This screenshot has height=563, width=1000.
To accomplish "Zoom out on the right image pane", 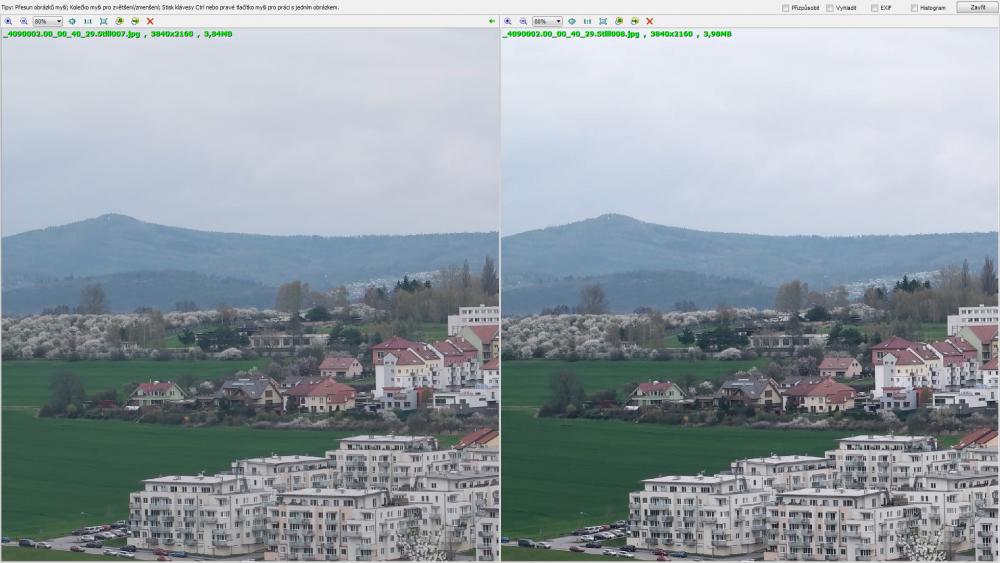I will coord(522,21).
